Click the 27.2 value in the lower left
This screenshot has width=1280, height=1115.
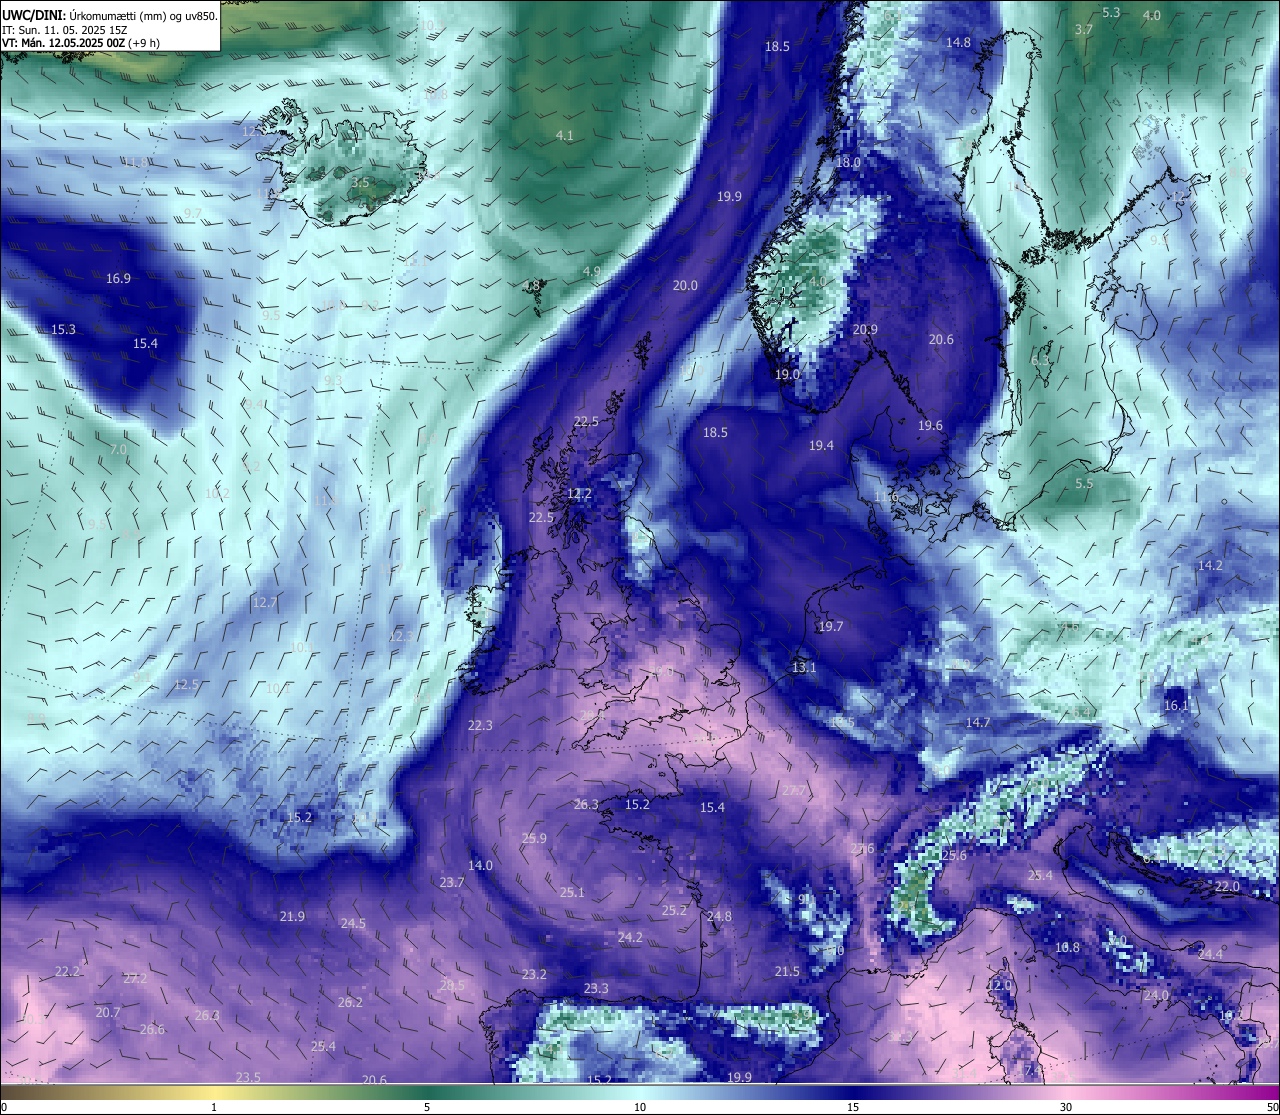(135, 978)
